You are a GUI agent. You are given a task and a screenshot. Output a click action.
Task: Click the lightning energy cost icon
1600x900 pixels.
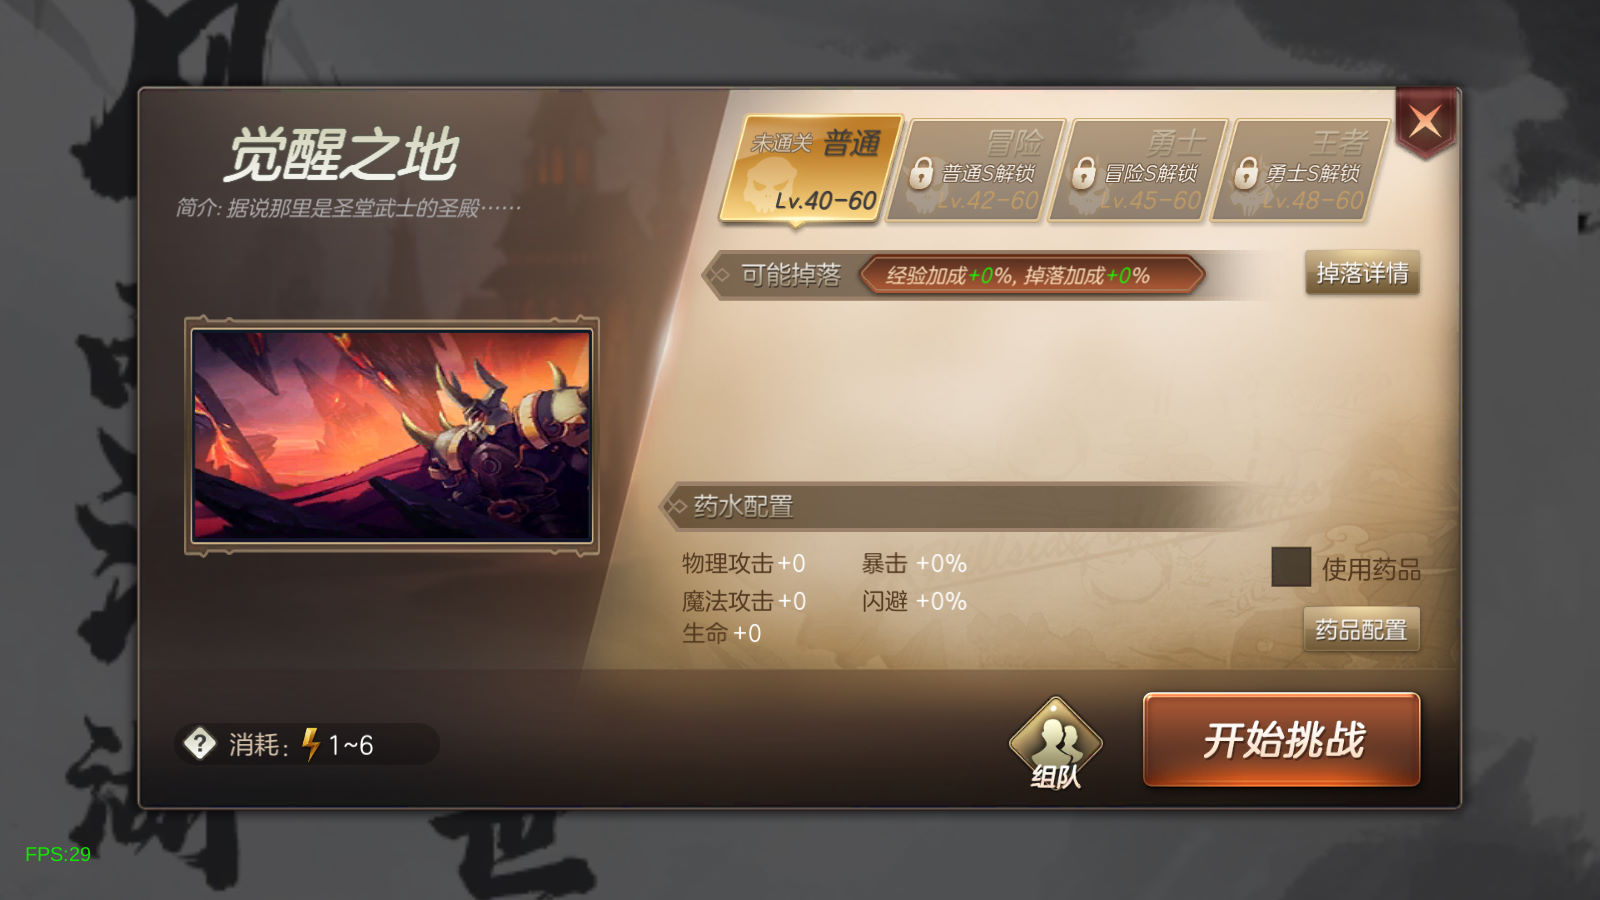point(311,744)
